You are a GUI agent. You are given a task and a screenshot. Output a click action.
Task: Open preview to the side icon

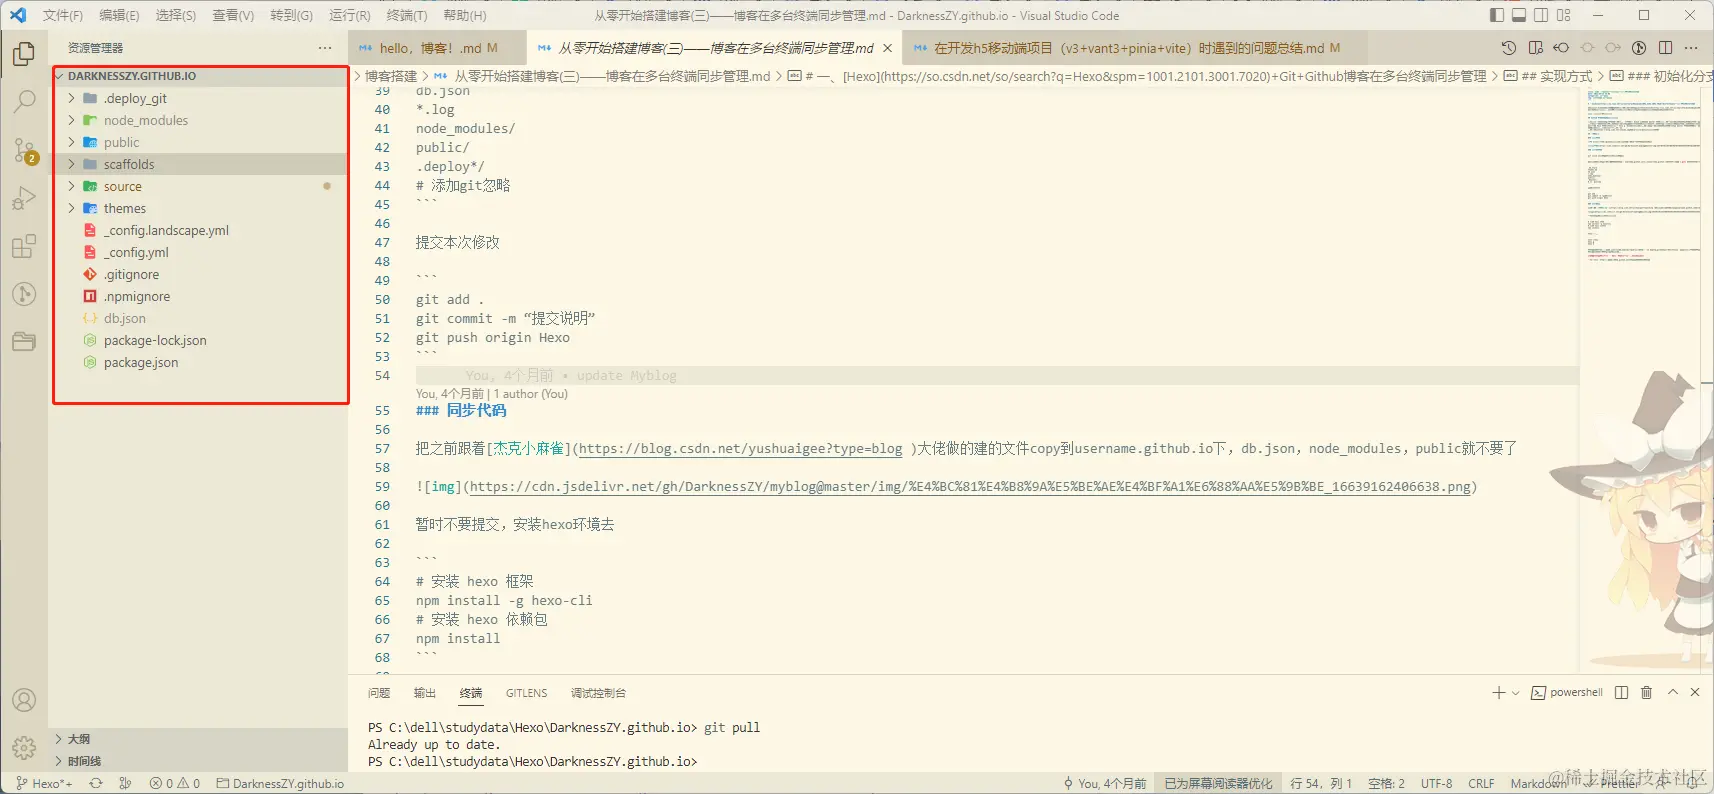(x=1535, y=48)
